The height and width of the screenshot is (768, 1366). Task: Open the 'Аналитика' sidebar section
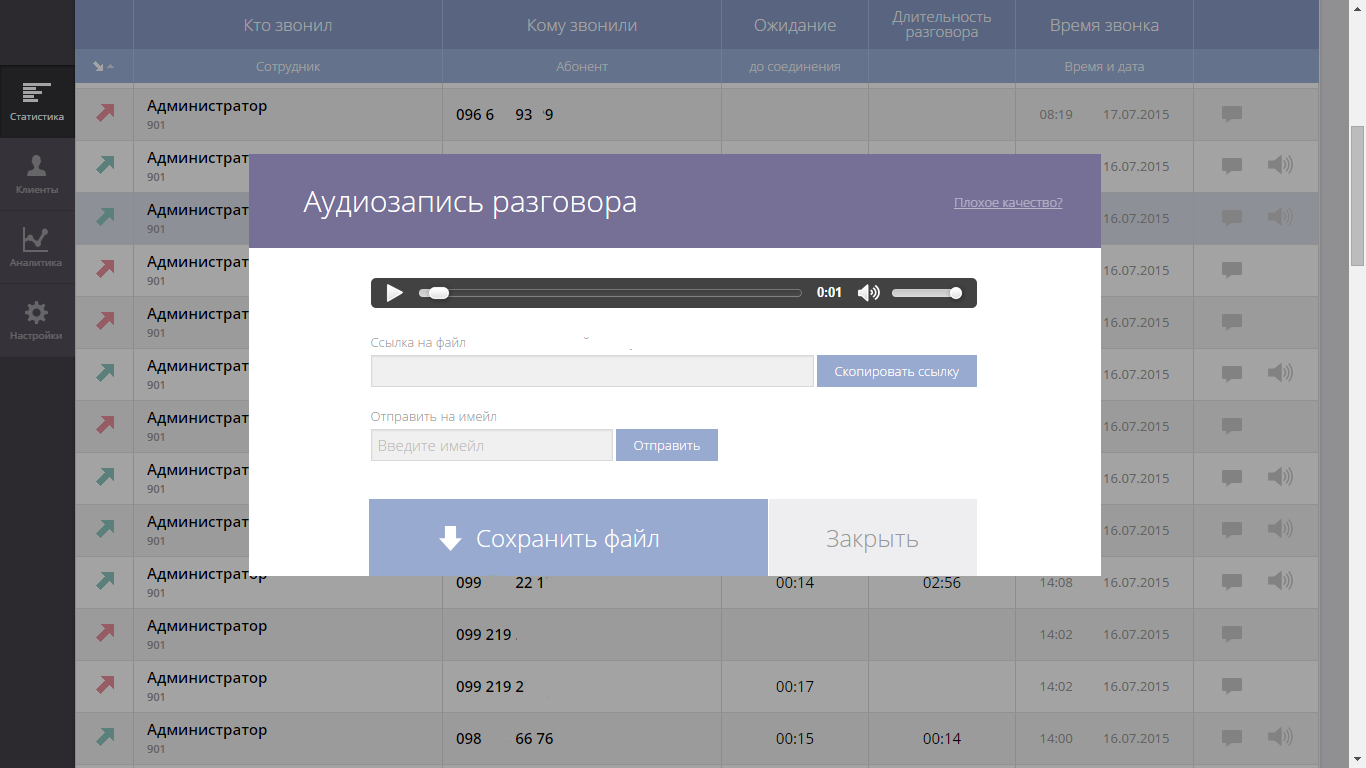point(37,248)
